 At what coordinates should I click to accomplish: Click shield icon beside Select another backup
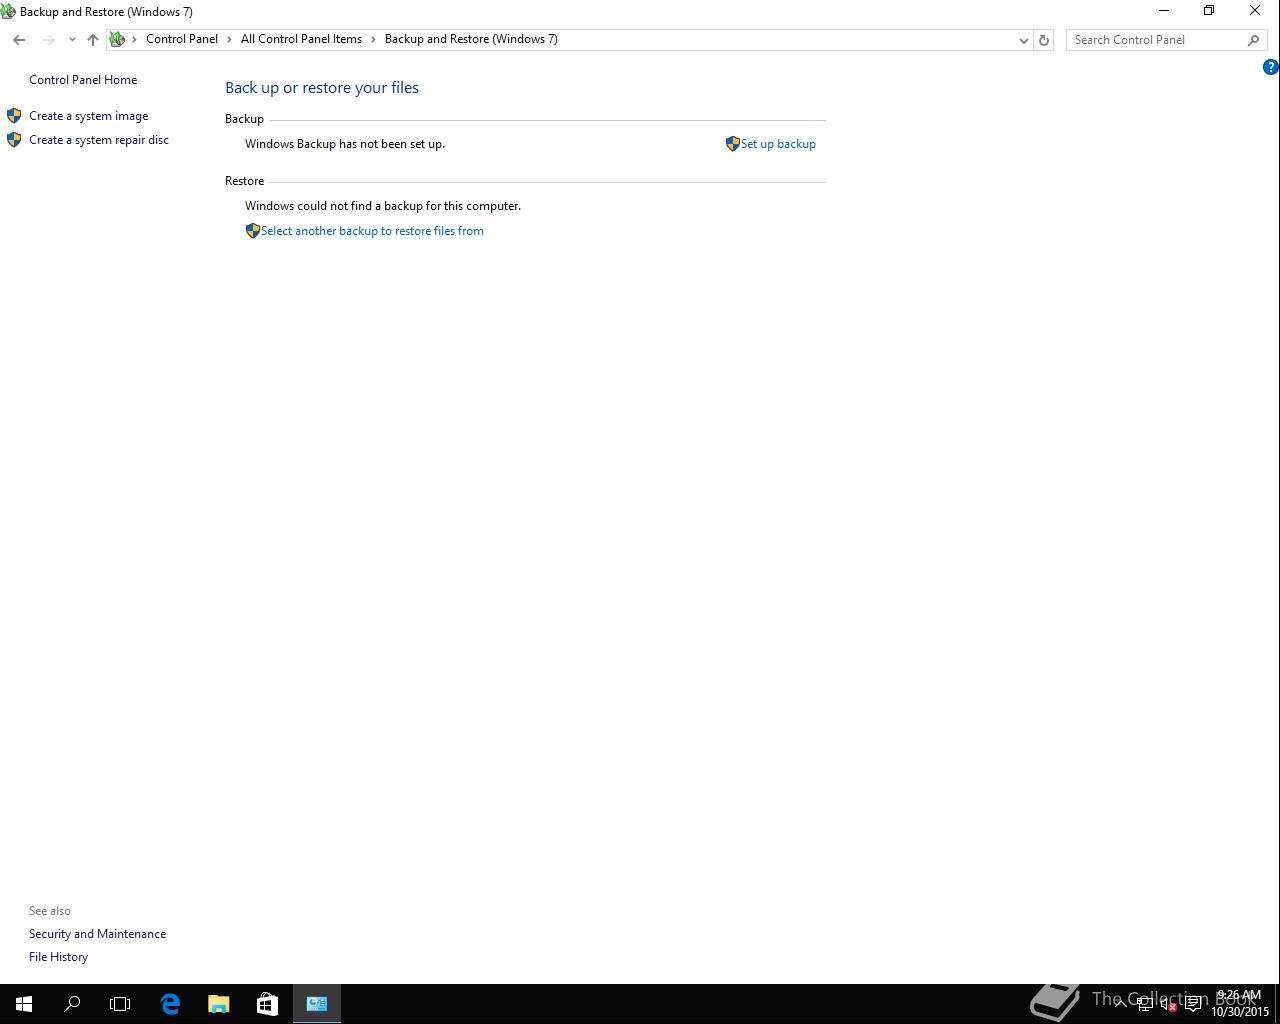(x=252, y=231)
